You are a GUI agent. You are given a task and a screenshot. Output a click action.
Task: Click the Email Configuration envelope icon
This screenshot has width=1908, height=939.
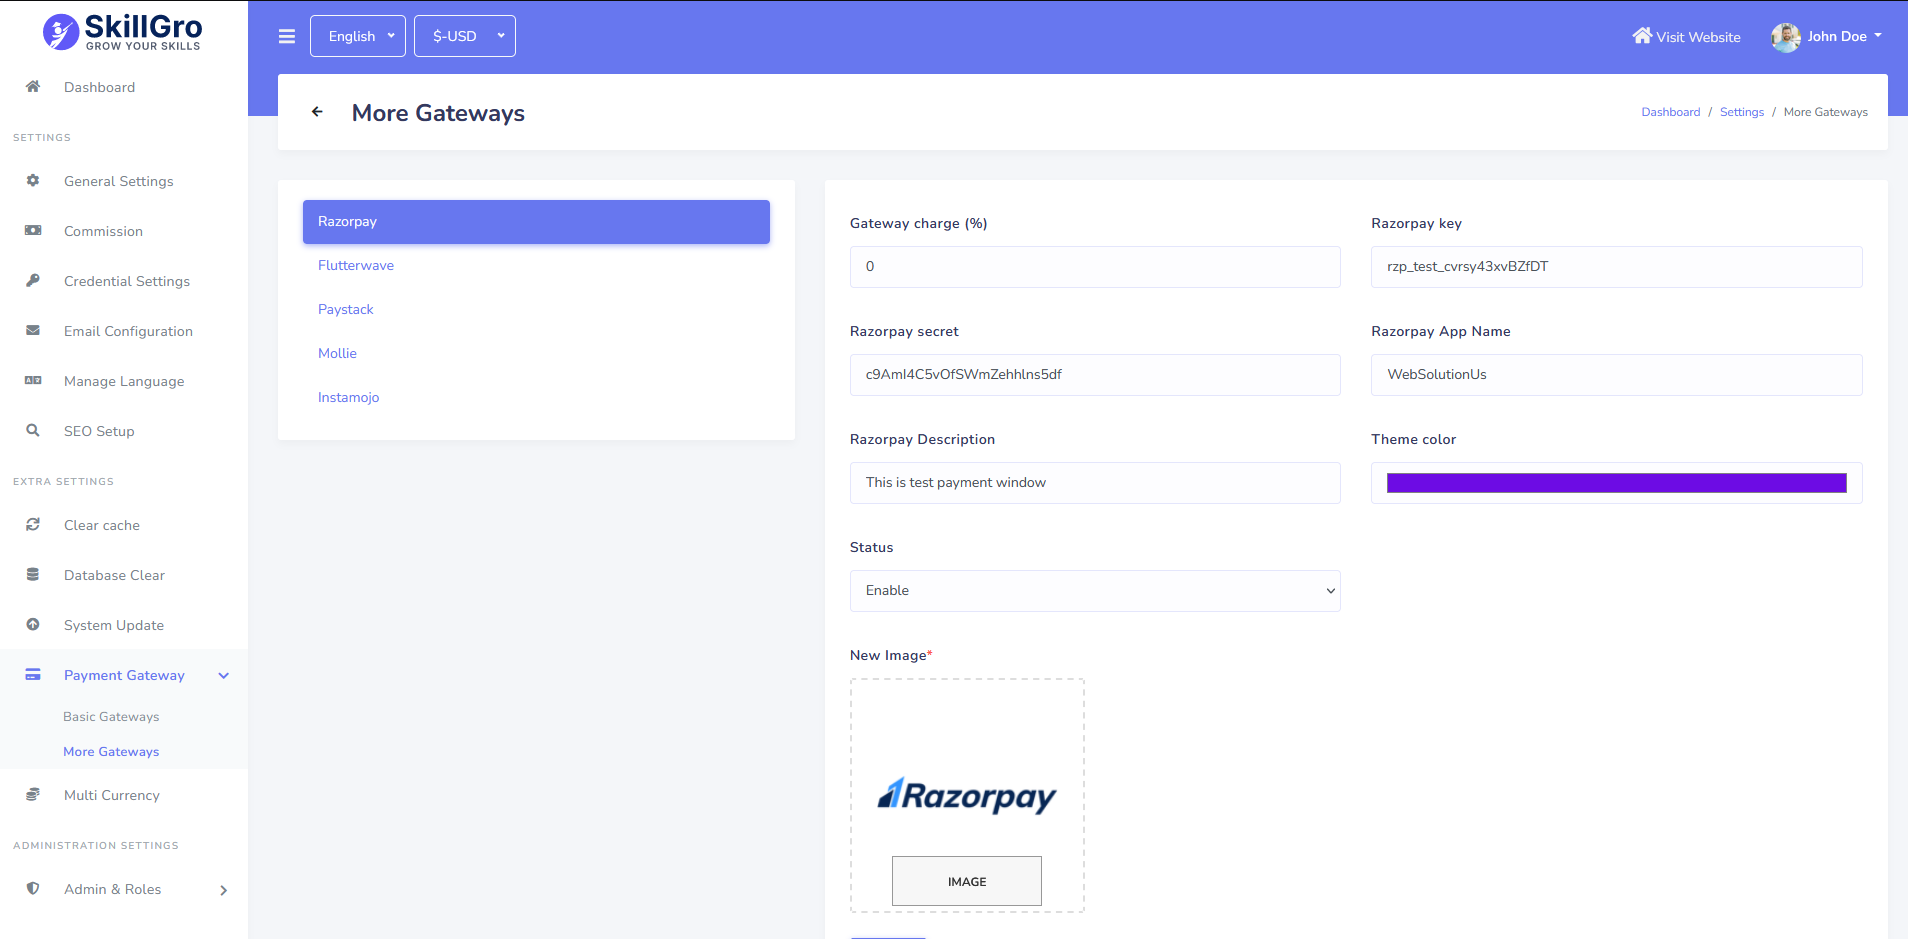pyautogui.click(x=33, y=330)
